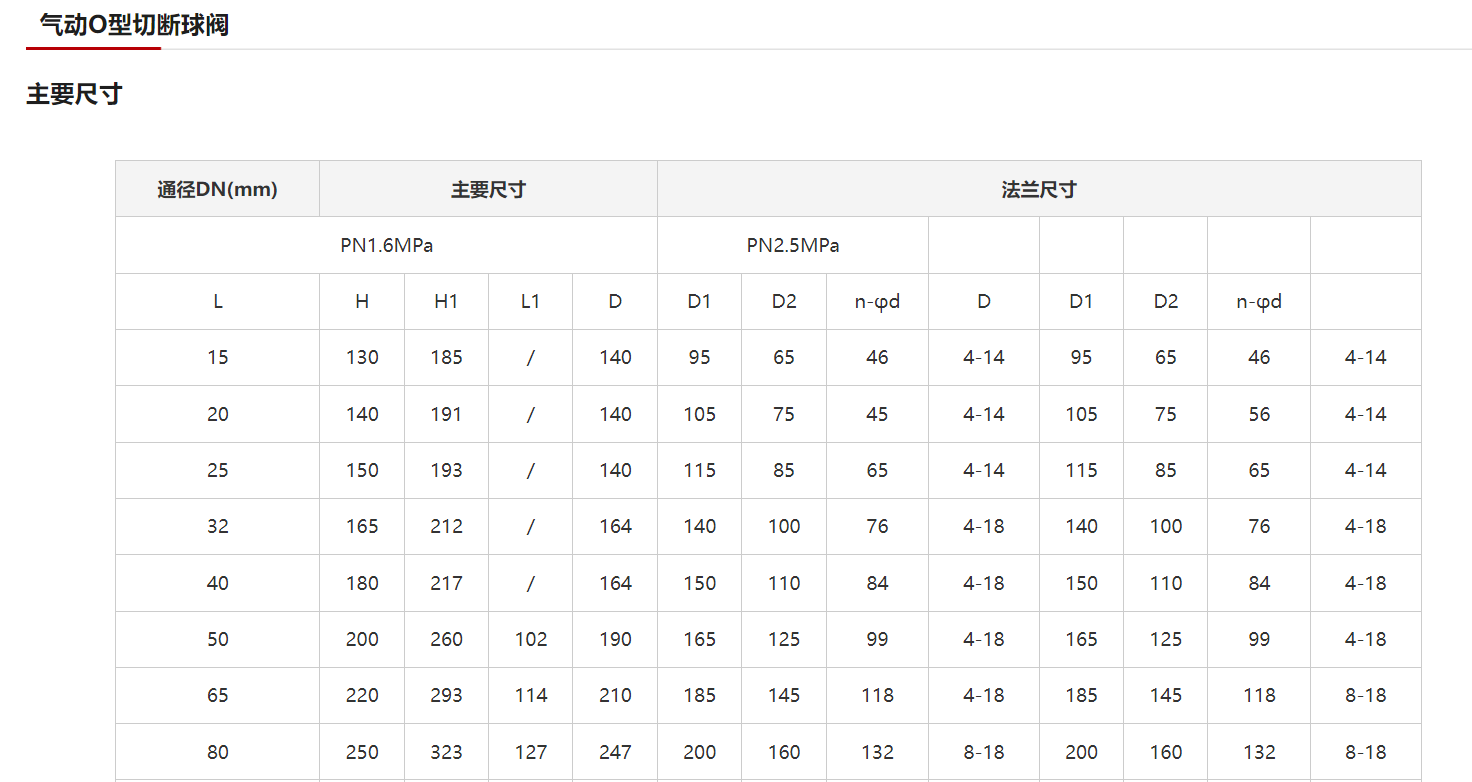This screenshot has height=782, width=1472.
Task: Click the value 193 in the table
Action: (446, 470)
